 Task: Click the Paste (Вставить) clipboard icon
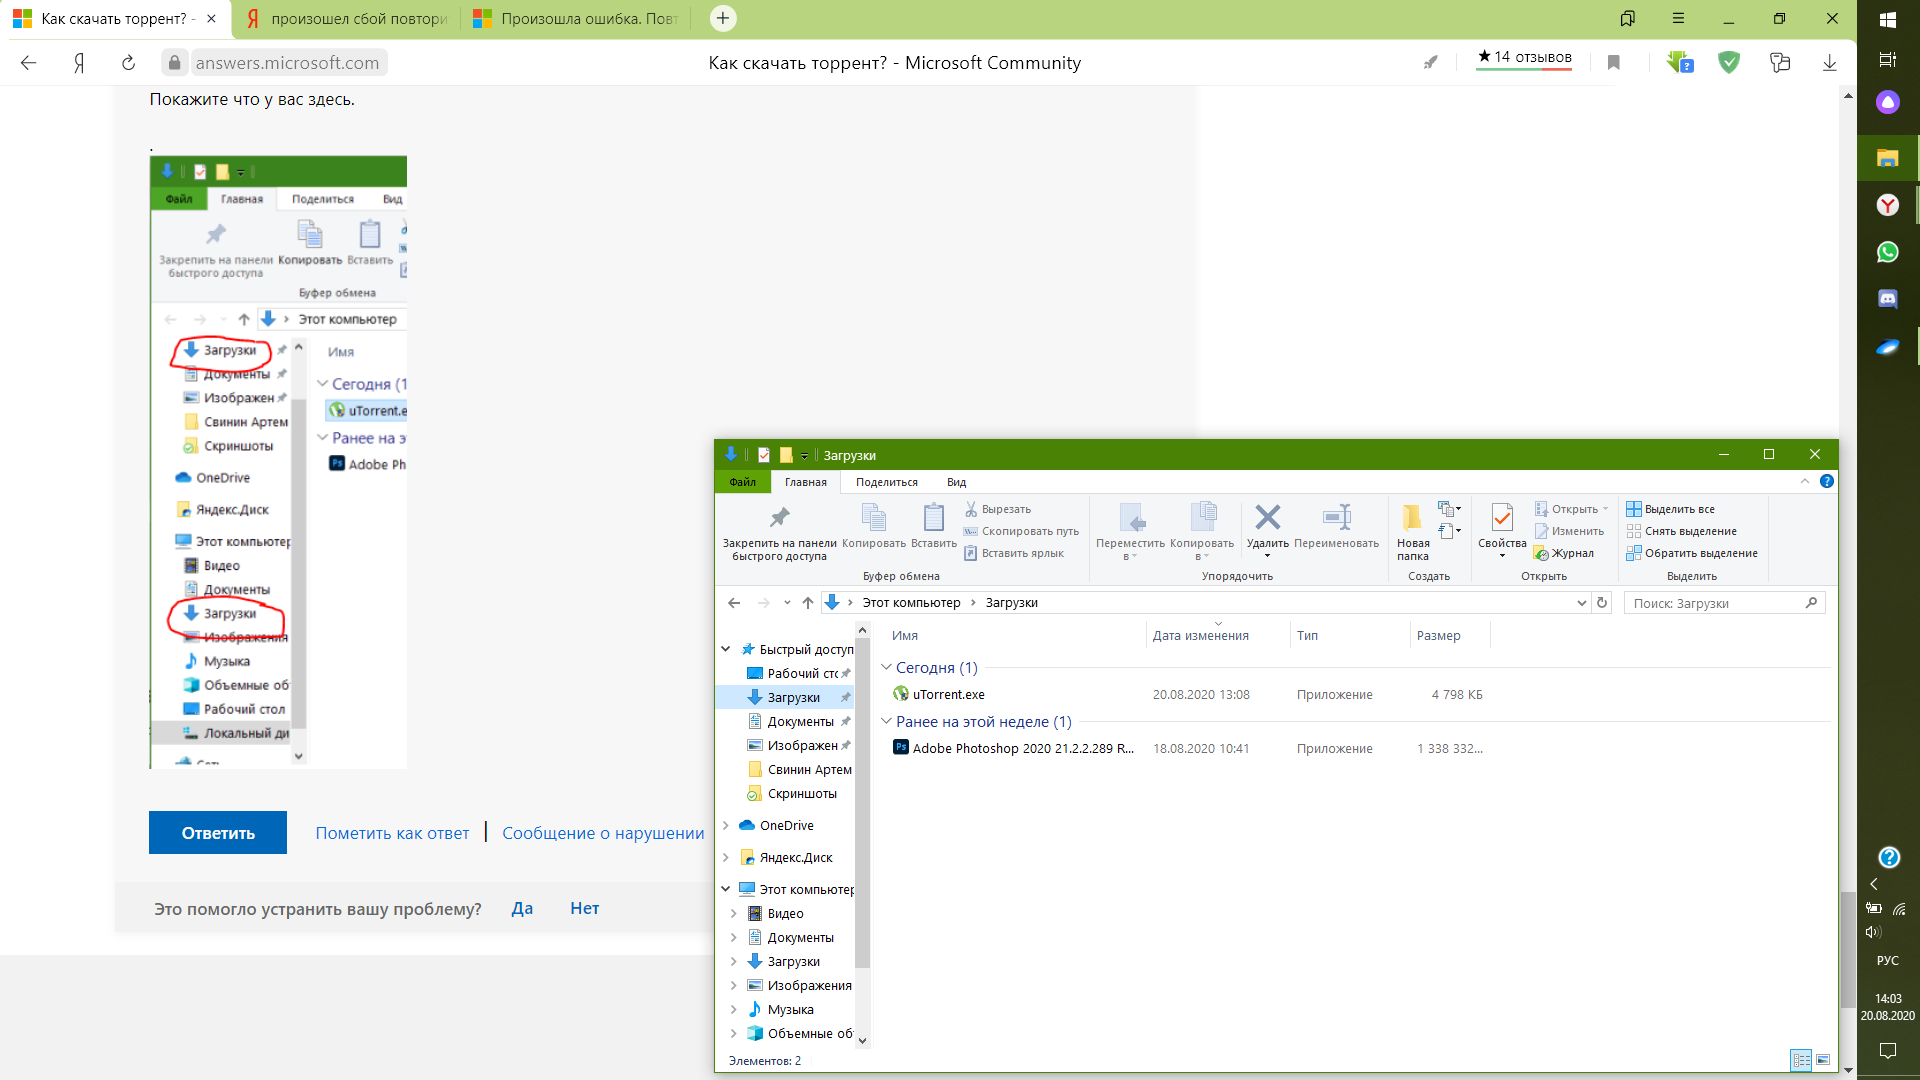(x=933, y=517)
